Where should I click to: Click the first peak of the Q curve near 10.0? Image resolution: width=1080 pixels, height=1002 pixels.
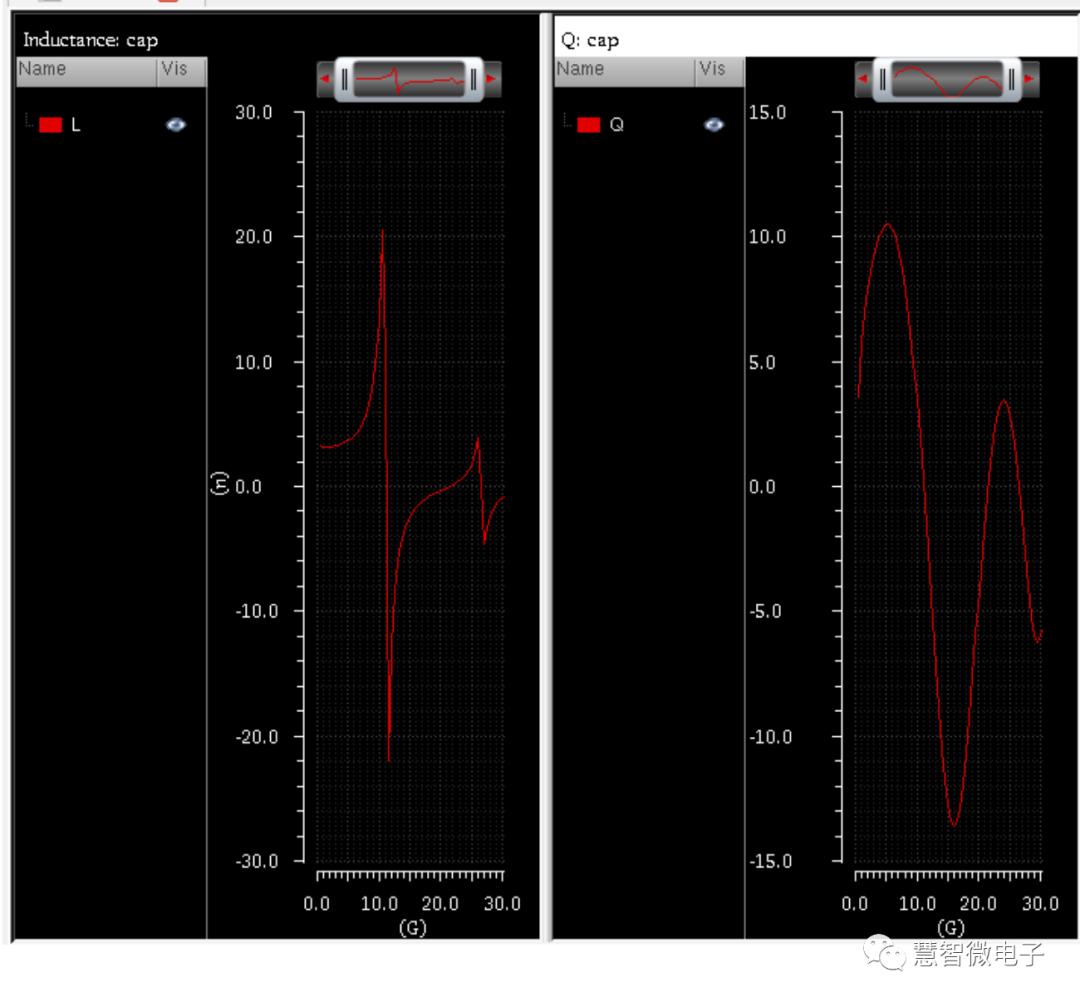point(887,225)
